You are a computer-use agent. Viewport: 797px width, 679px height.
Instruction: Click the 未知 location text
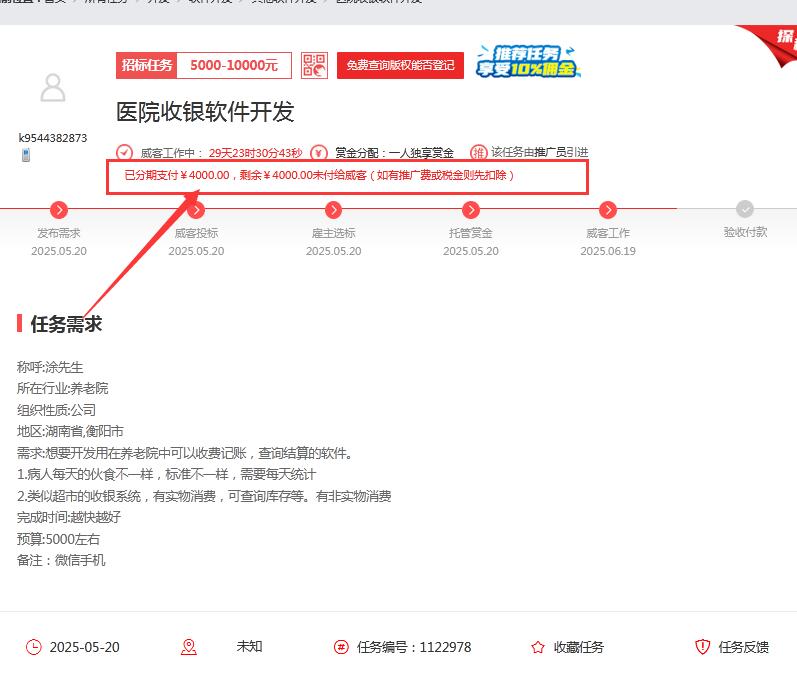(x=249, y=646)
